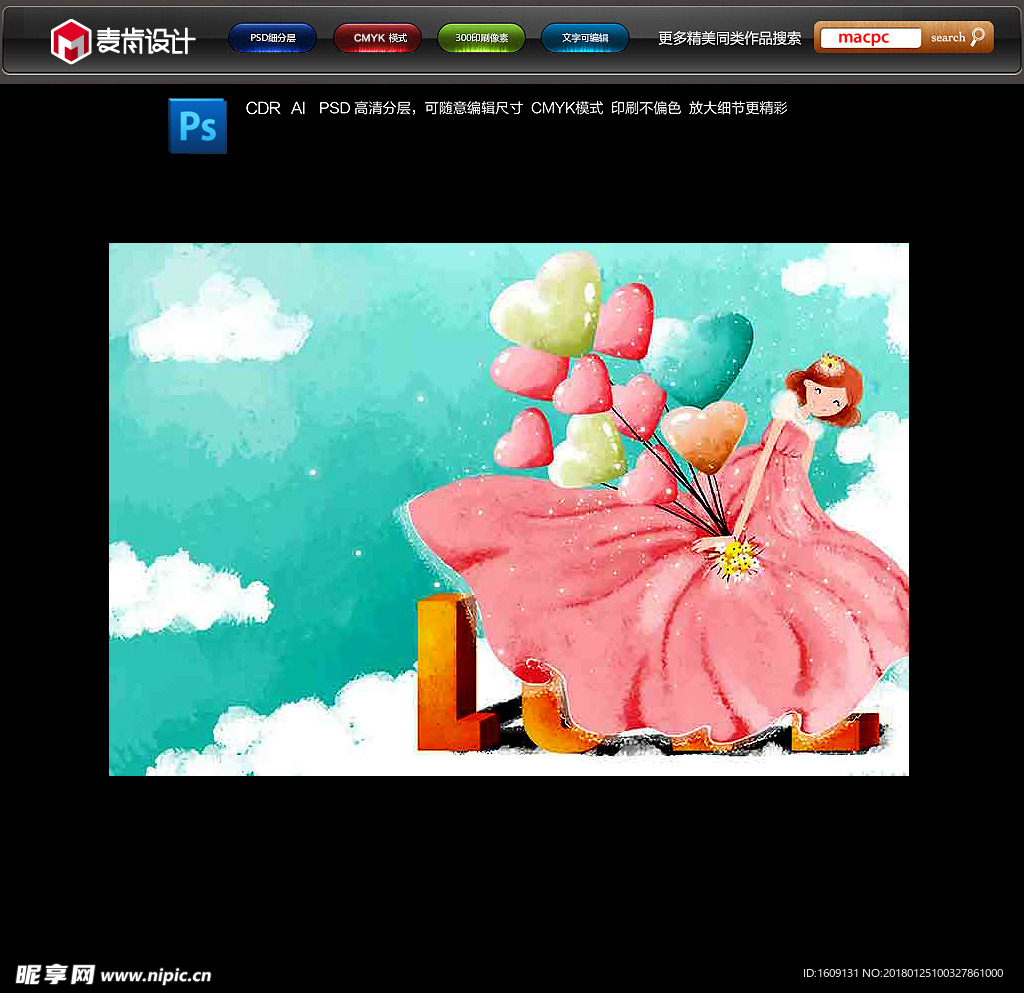Open the www.nipic.cn link
1024x993 pixels.
click(x=156, y=975)
